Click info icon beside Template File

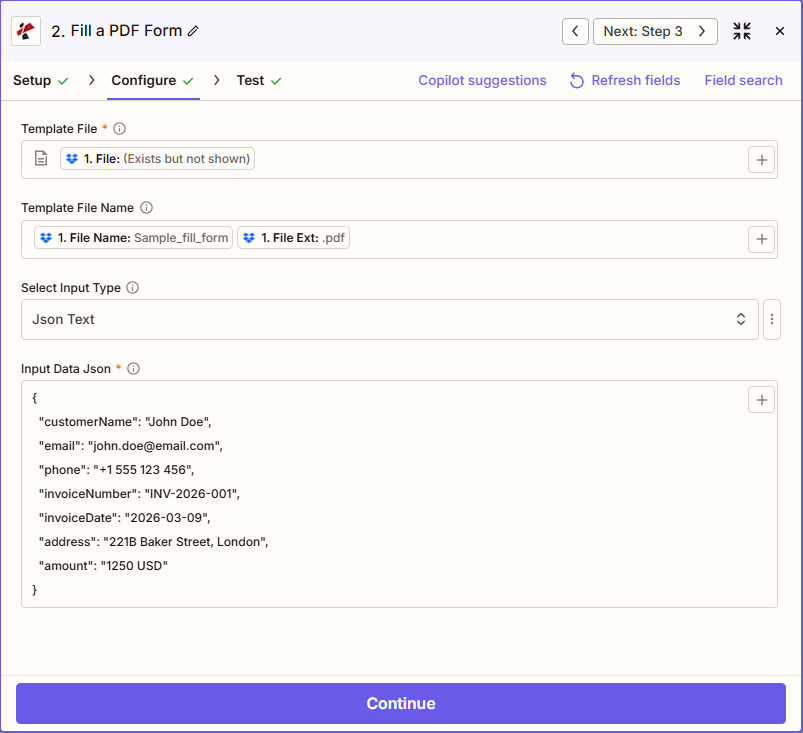click(x=120, y=129)
